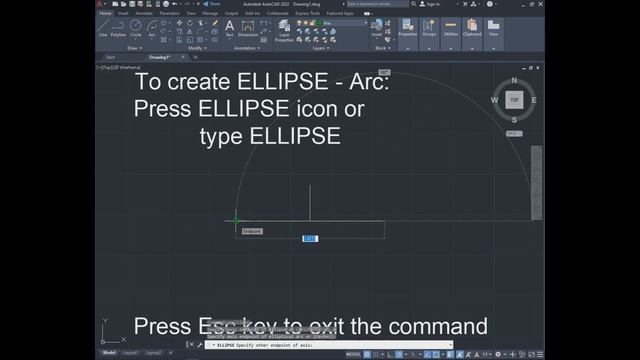
Task: Switch to the Insert ribbon tab
Action: 123,13
